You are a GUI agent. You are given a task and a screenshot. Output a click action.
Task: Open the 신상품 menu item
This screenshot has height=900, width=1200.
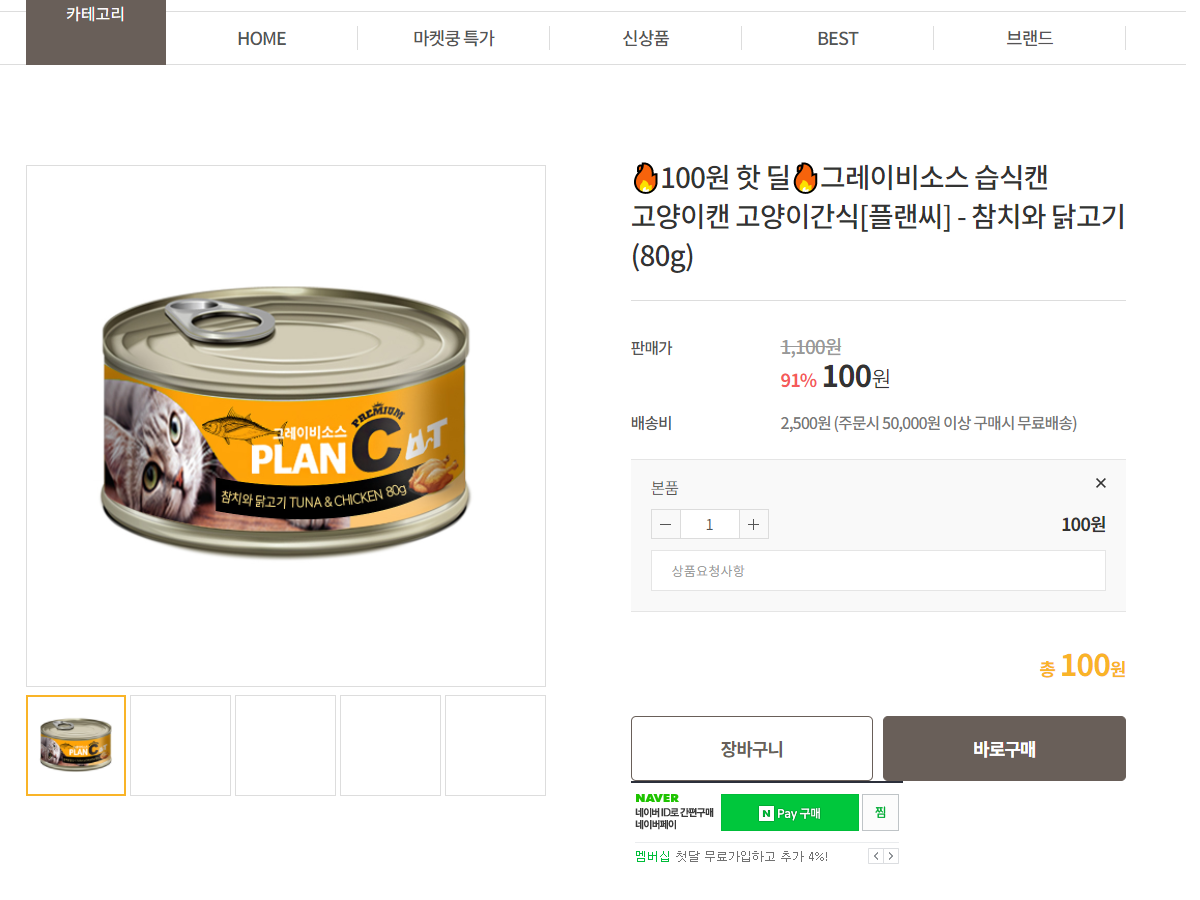(x=646, y=38)
